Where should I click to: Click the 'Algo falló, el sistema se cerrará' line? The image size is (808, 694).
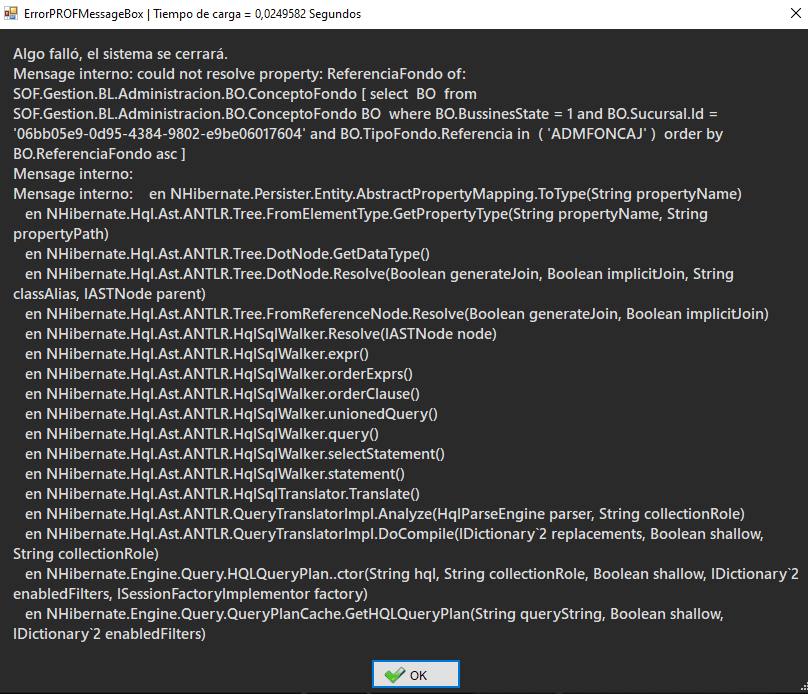pos(120,54)
